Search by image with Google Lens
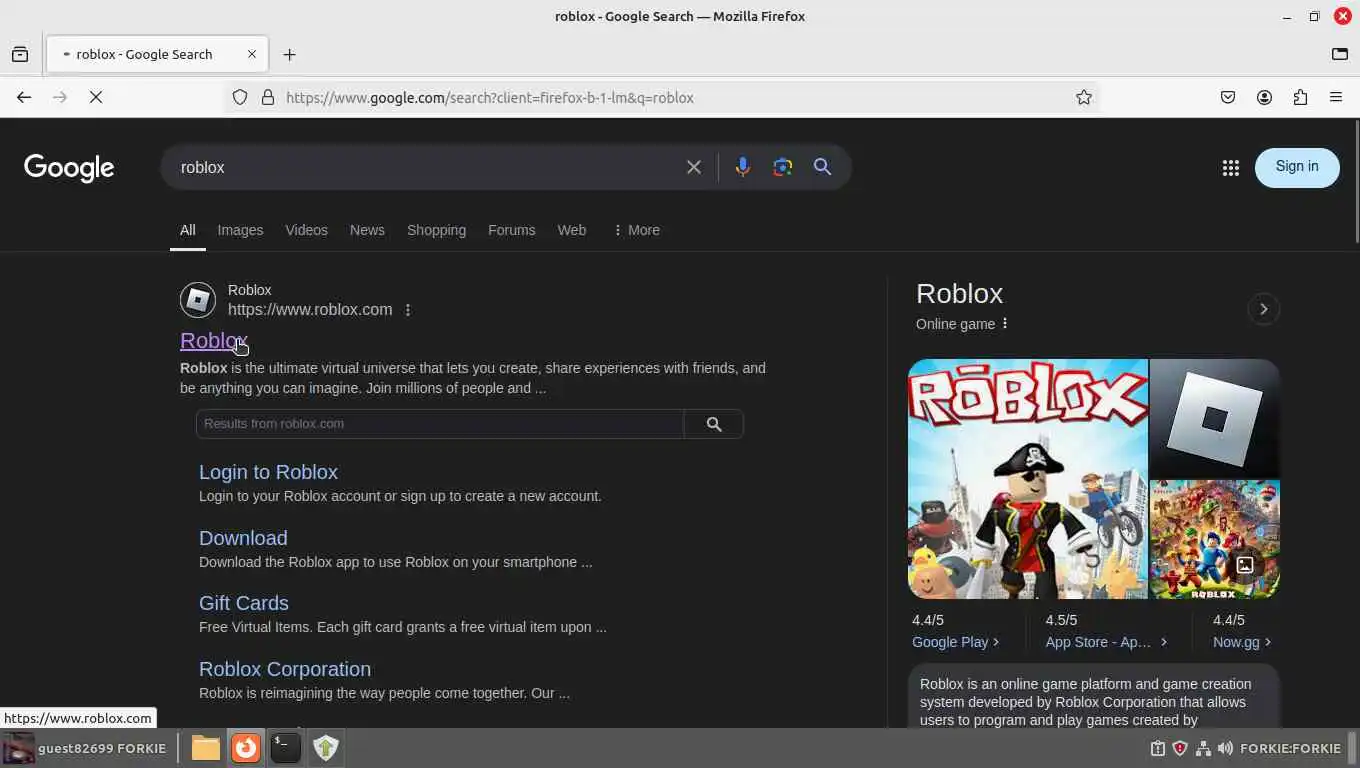Viewport: 1360px width, 768px height. (x=782, y=167)
